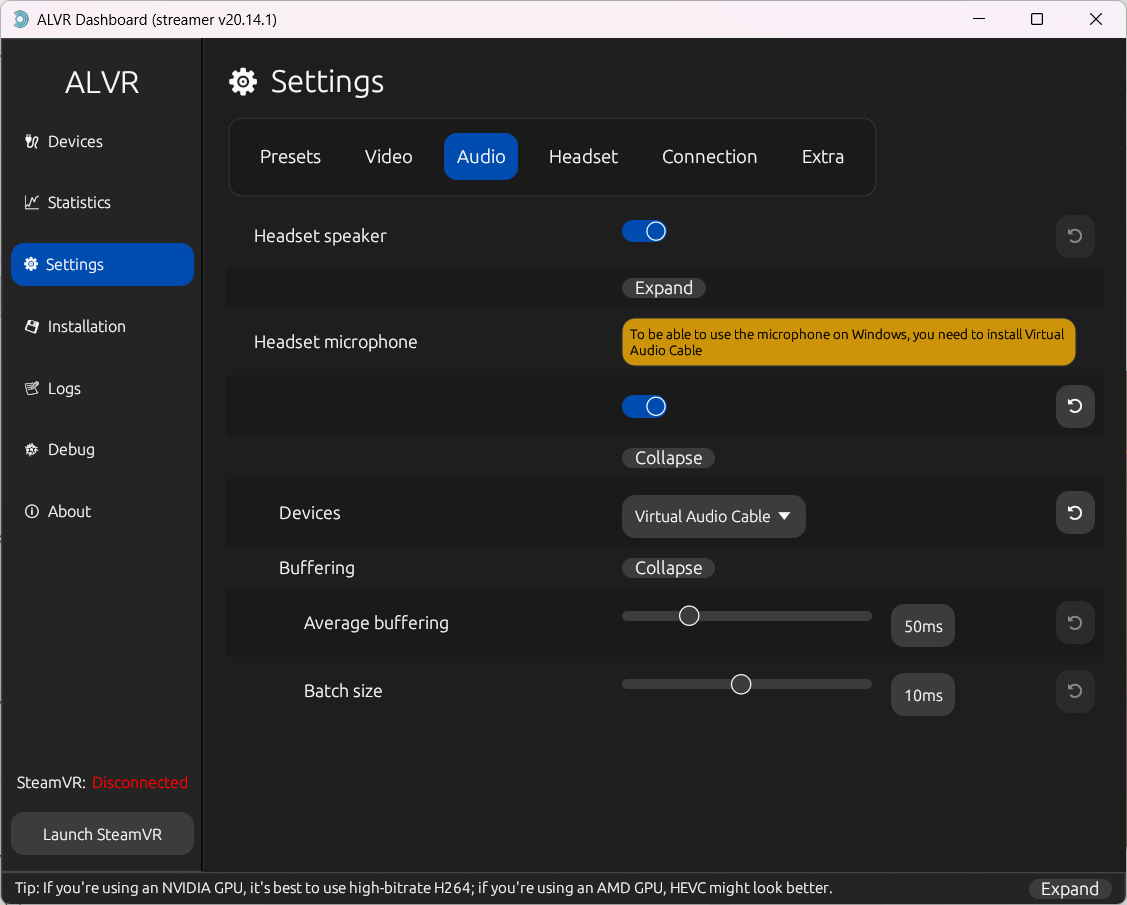Switch to the Connection settings tab
The width and height of the screenshot is (1127, 905).
pyautogui.click(x=709, y=157)
